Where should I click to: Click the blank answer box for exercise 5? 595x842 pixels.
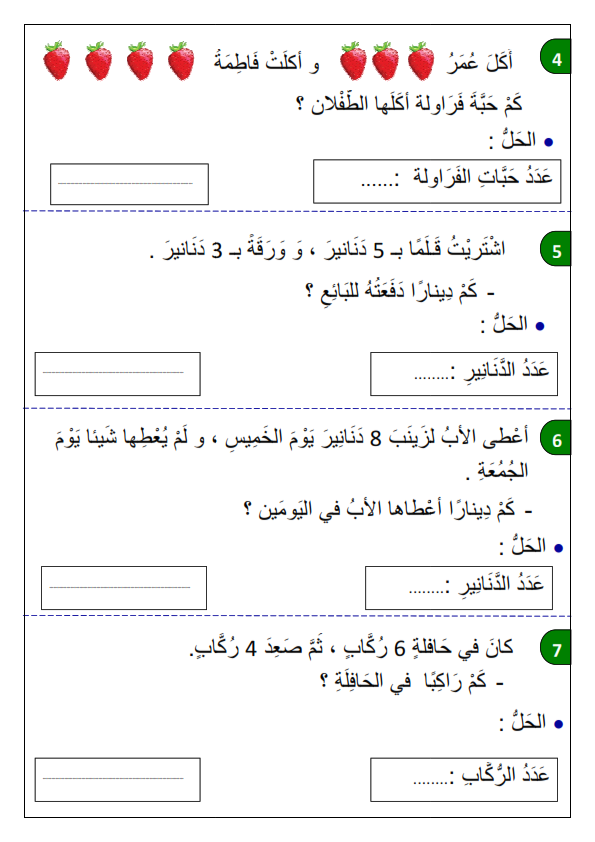[x=118, y=374]
